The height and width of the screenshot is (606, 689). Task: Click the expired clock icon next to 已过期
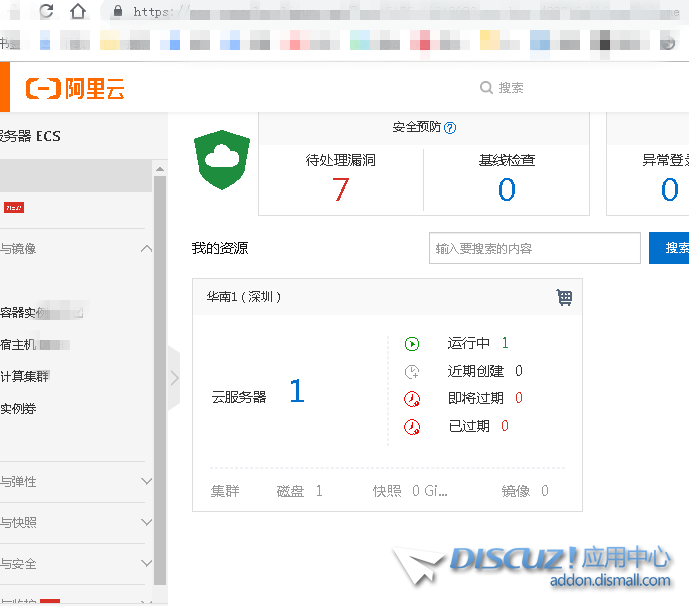tap(412, 427)
